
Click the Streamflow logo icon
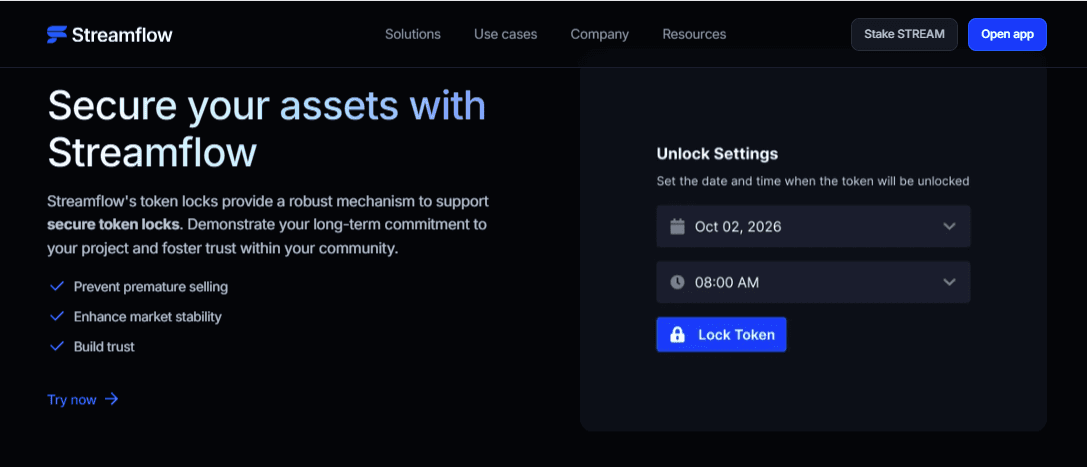coord(57,34)
